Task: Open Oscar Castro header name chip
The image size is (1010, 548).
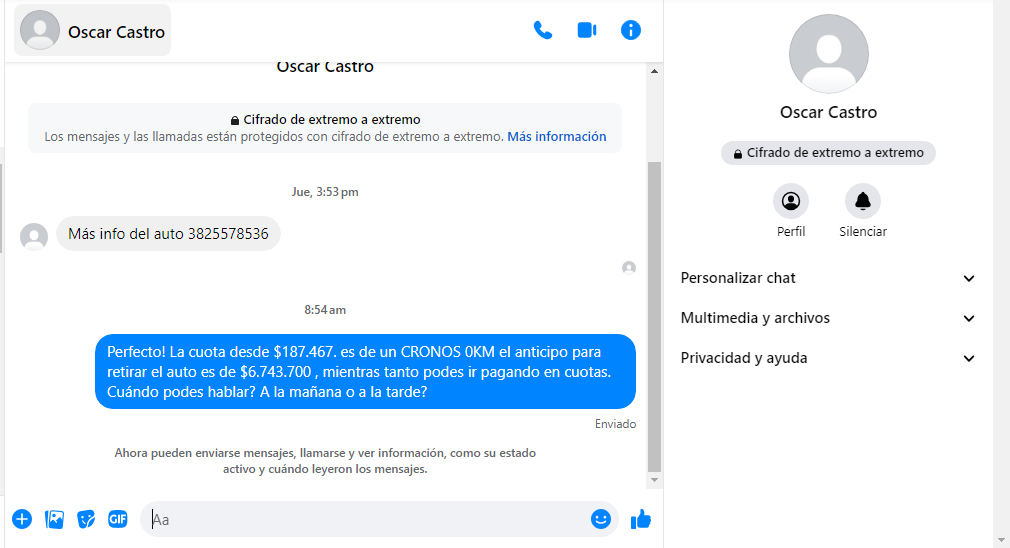Action: tap(93, 30)
